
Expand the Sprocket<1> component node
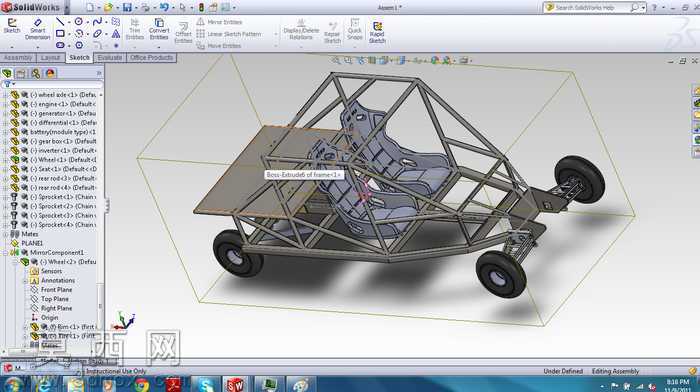coord(5,197)
